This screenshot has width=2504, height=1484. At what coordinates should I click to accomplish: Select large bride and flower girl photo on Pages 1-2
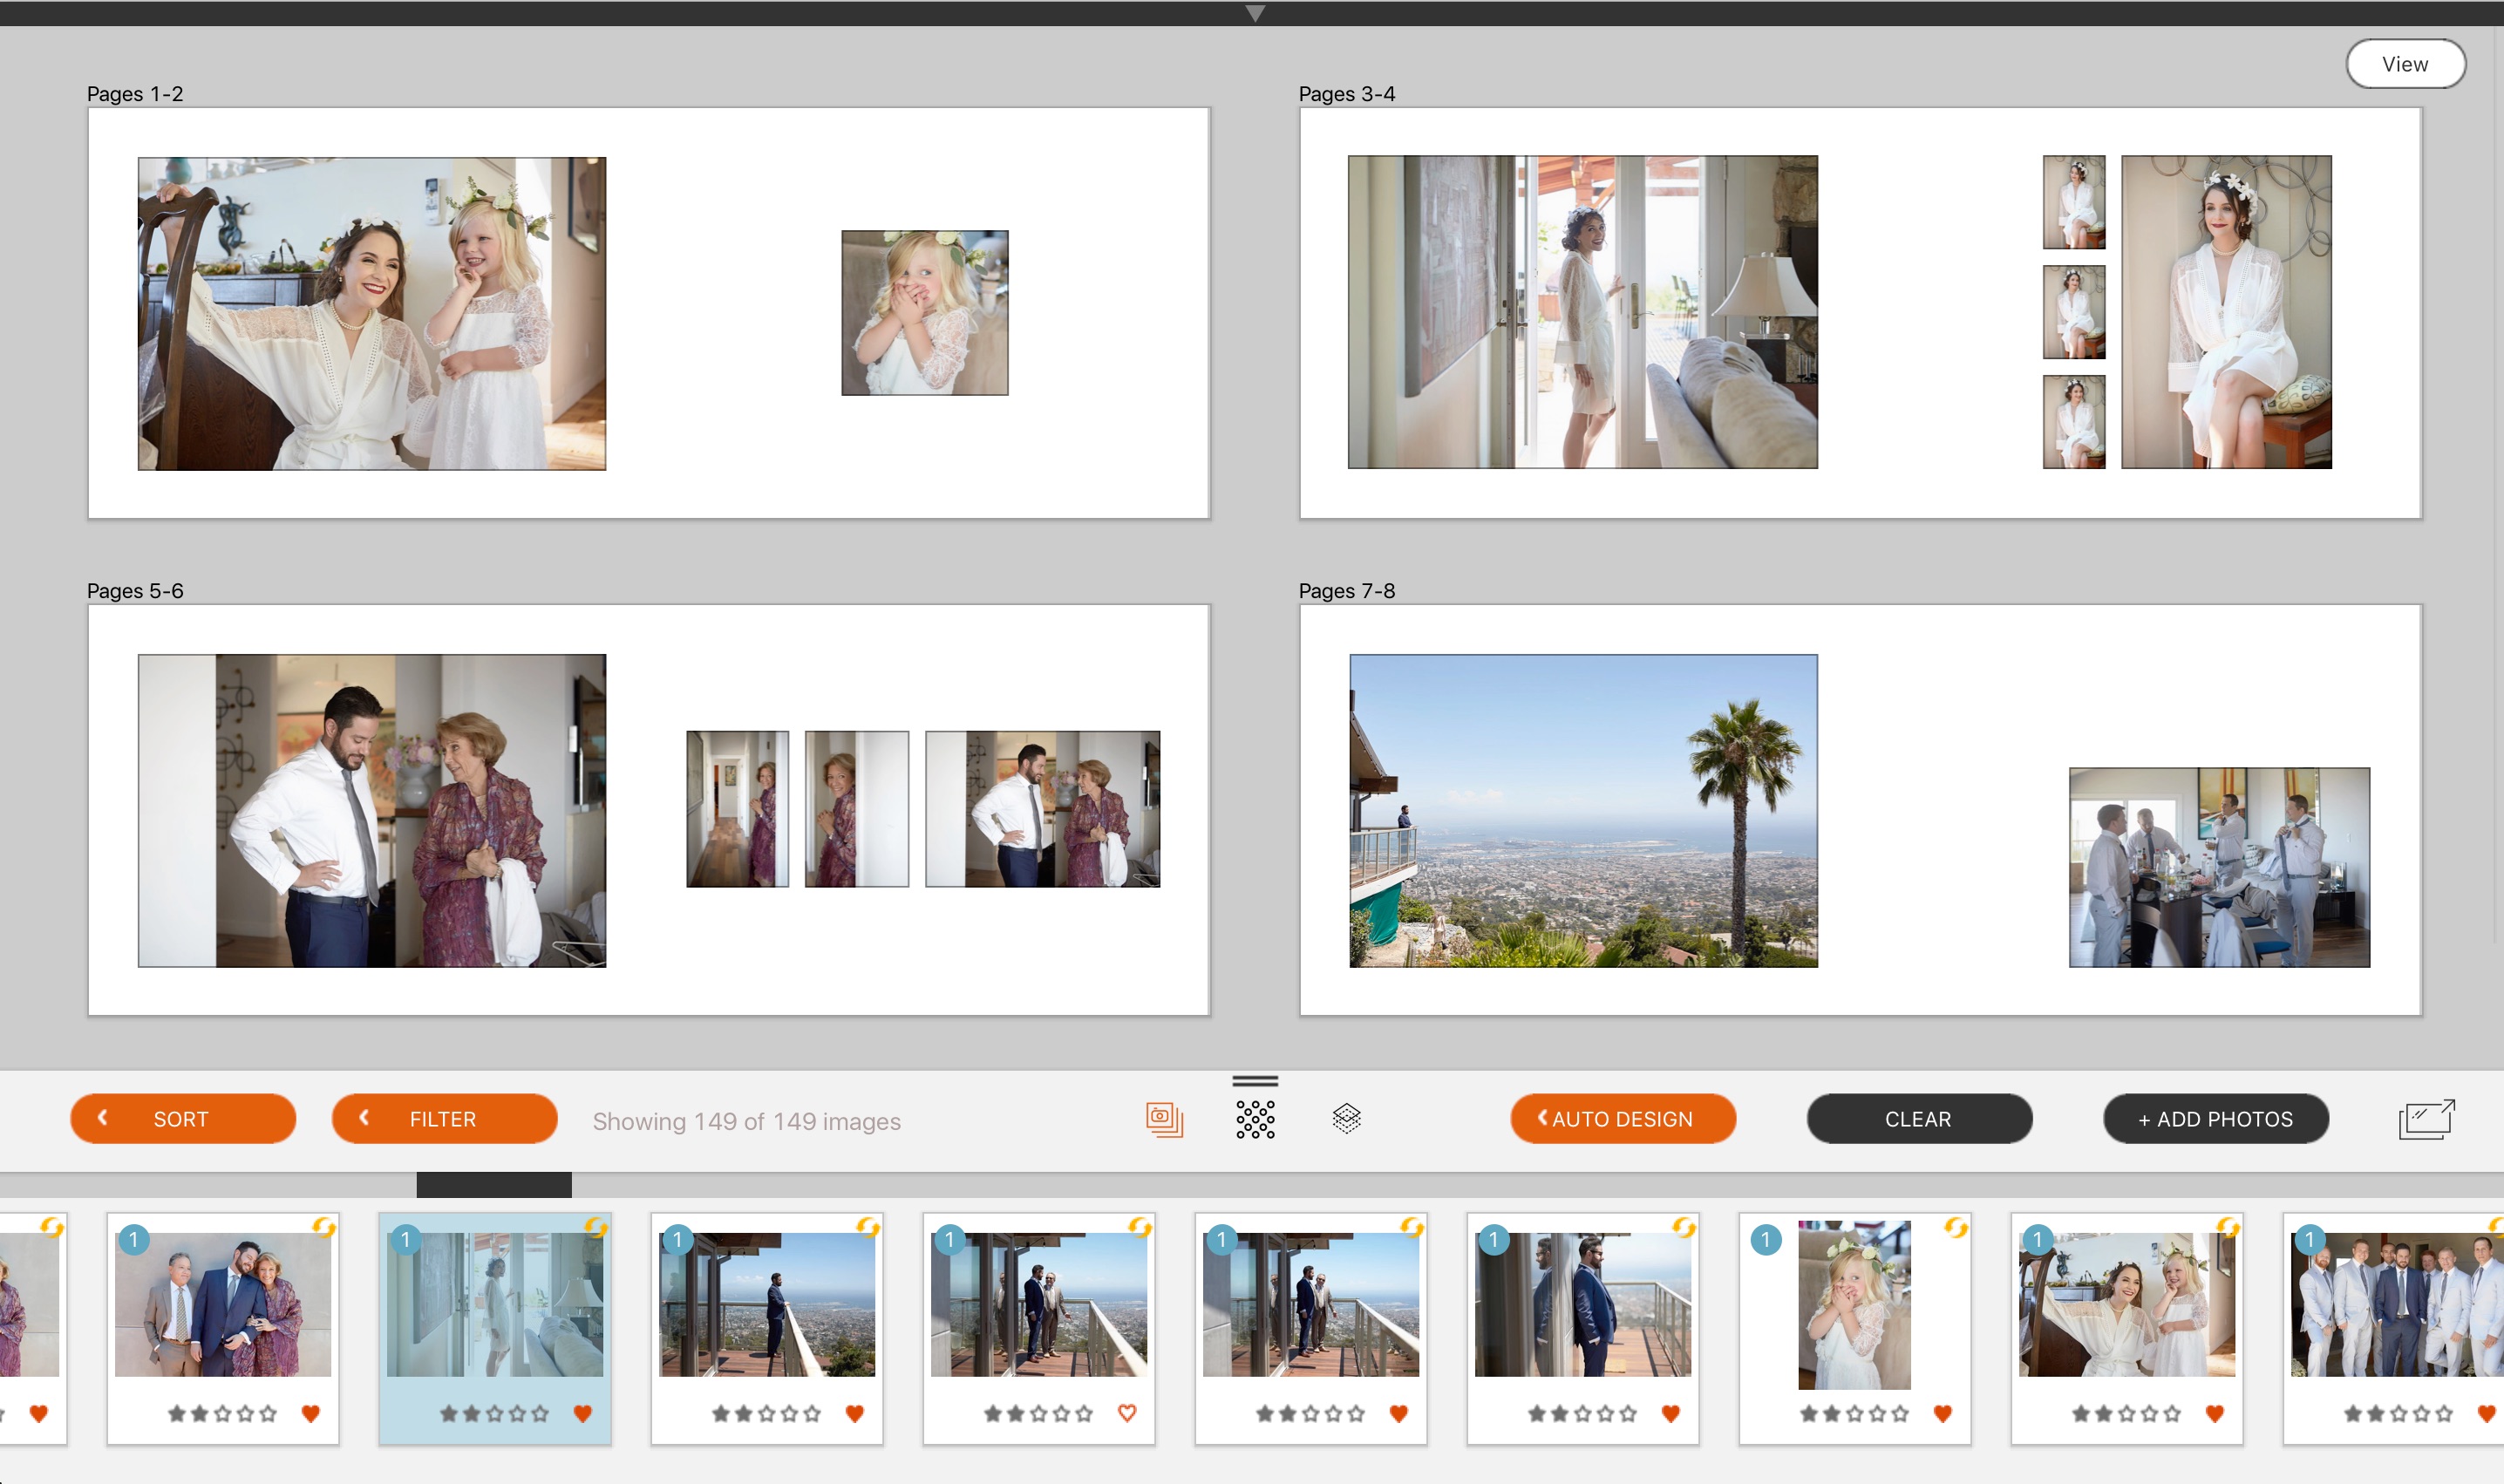click(372, 313)
